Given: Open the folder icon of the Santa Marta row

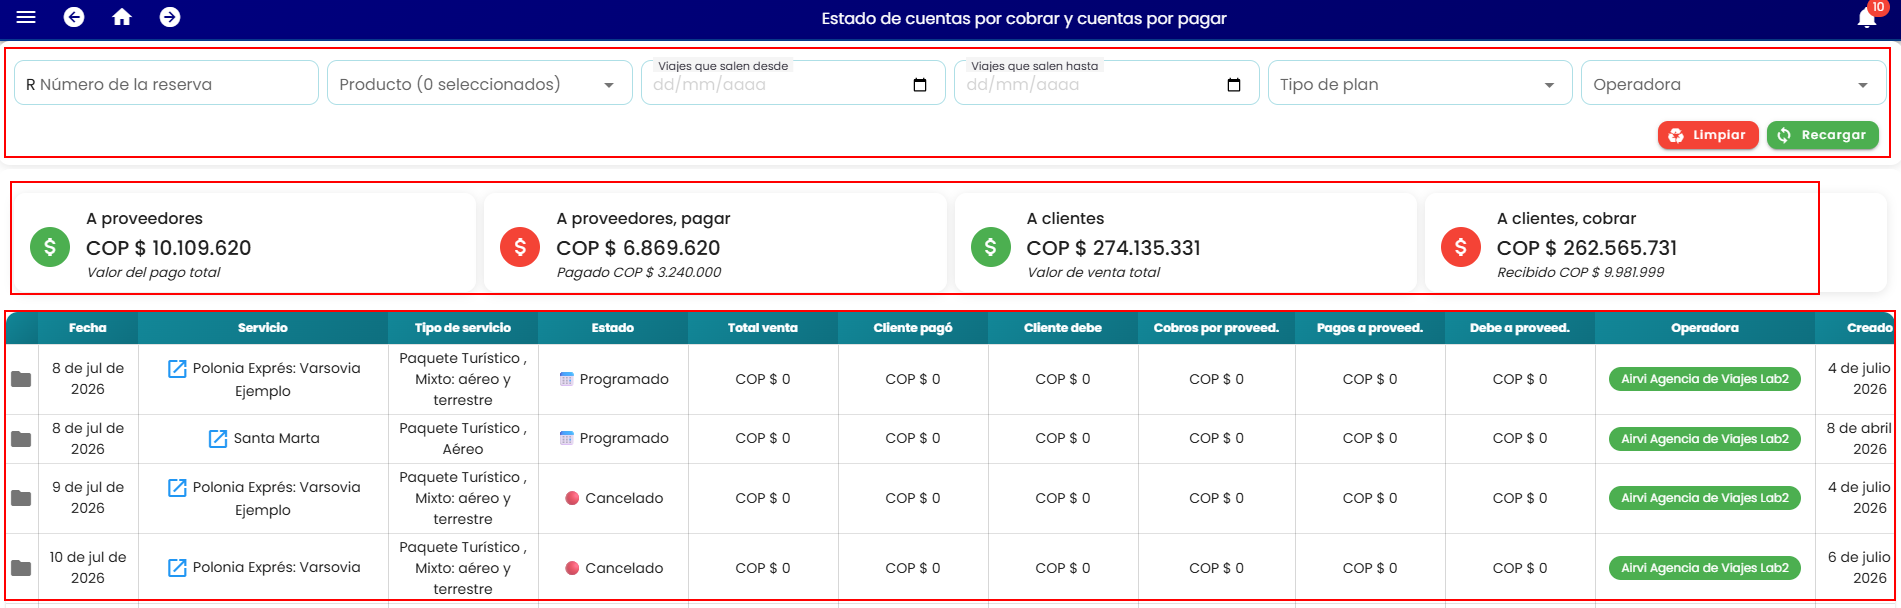Looking at the screenshot, I should [x=21, y=439].
